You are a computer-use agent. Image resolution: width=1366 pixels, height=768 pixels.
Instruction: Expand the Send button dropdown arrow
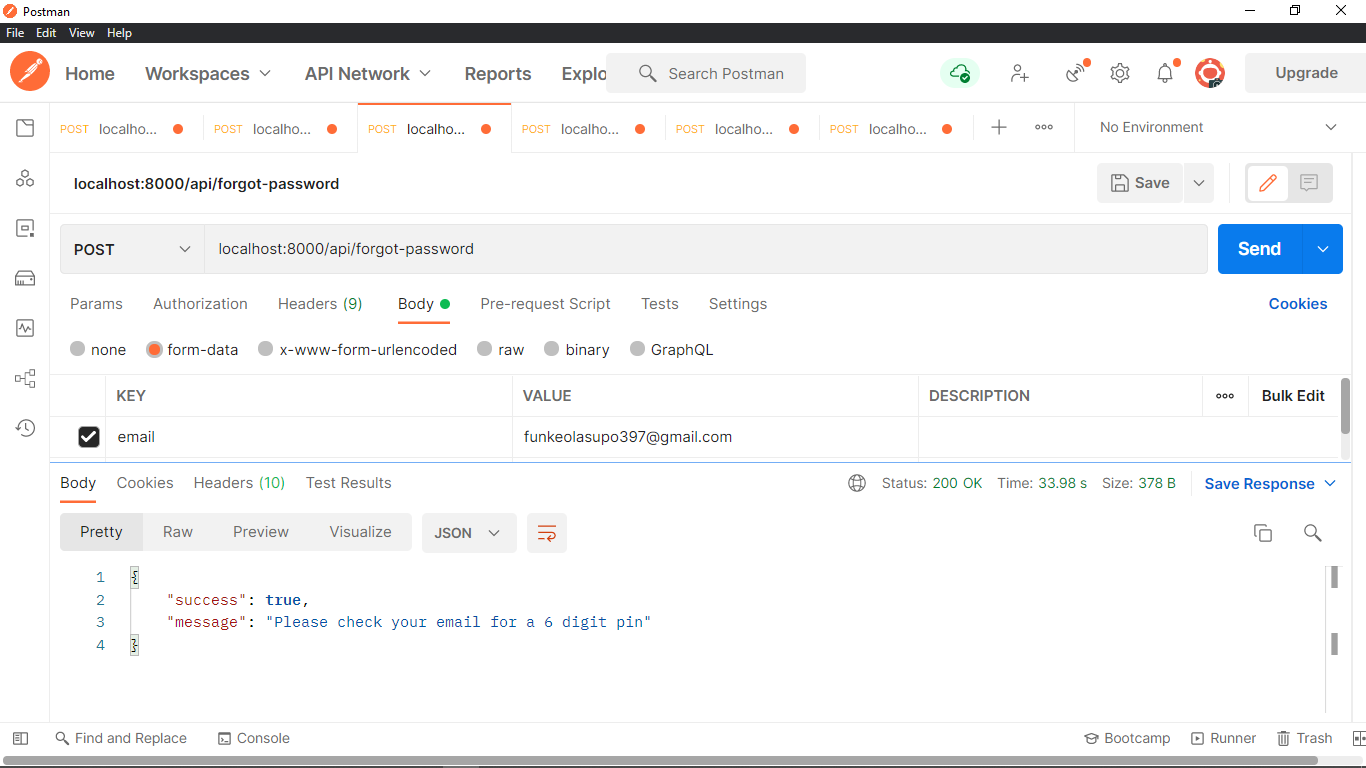1322,249
